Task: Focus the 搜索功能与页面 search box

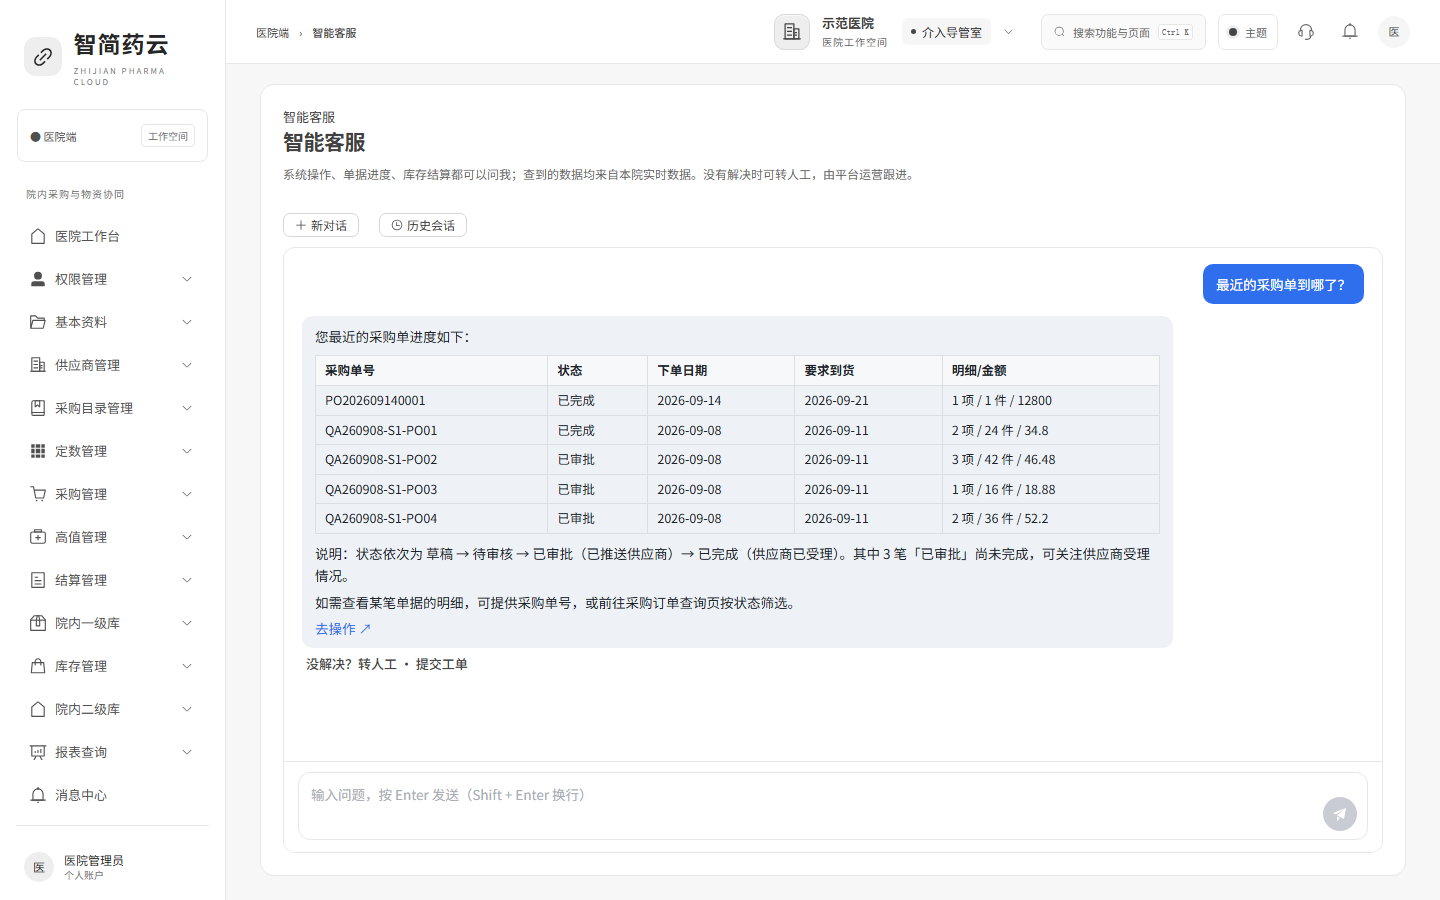Action: pyautogui.click(x=1123, y=32)
